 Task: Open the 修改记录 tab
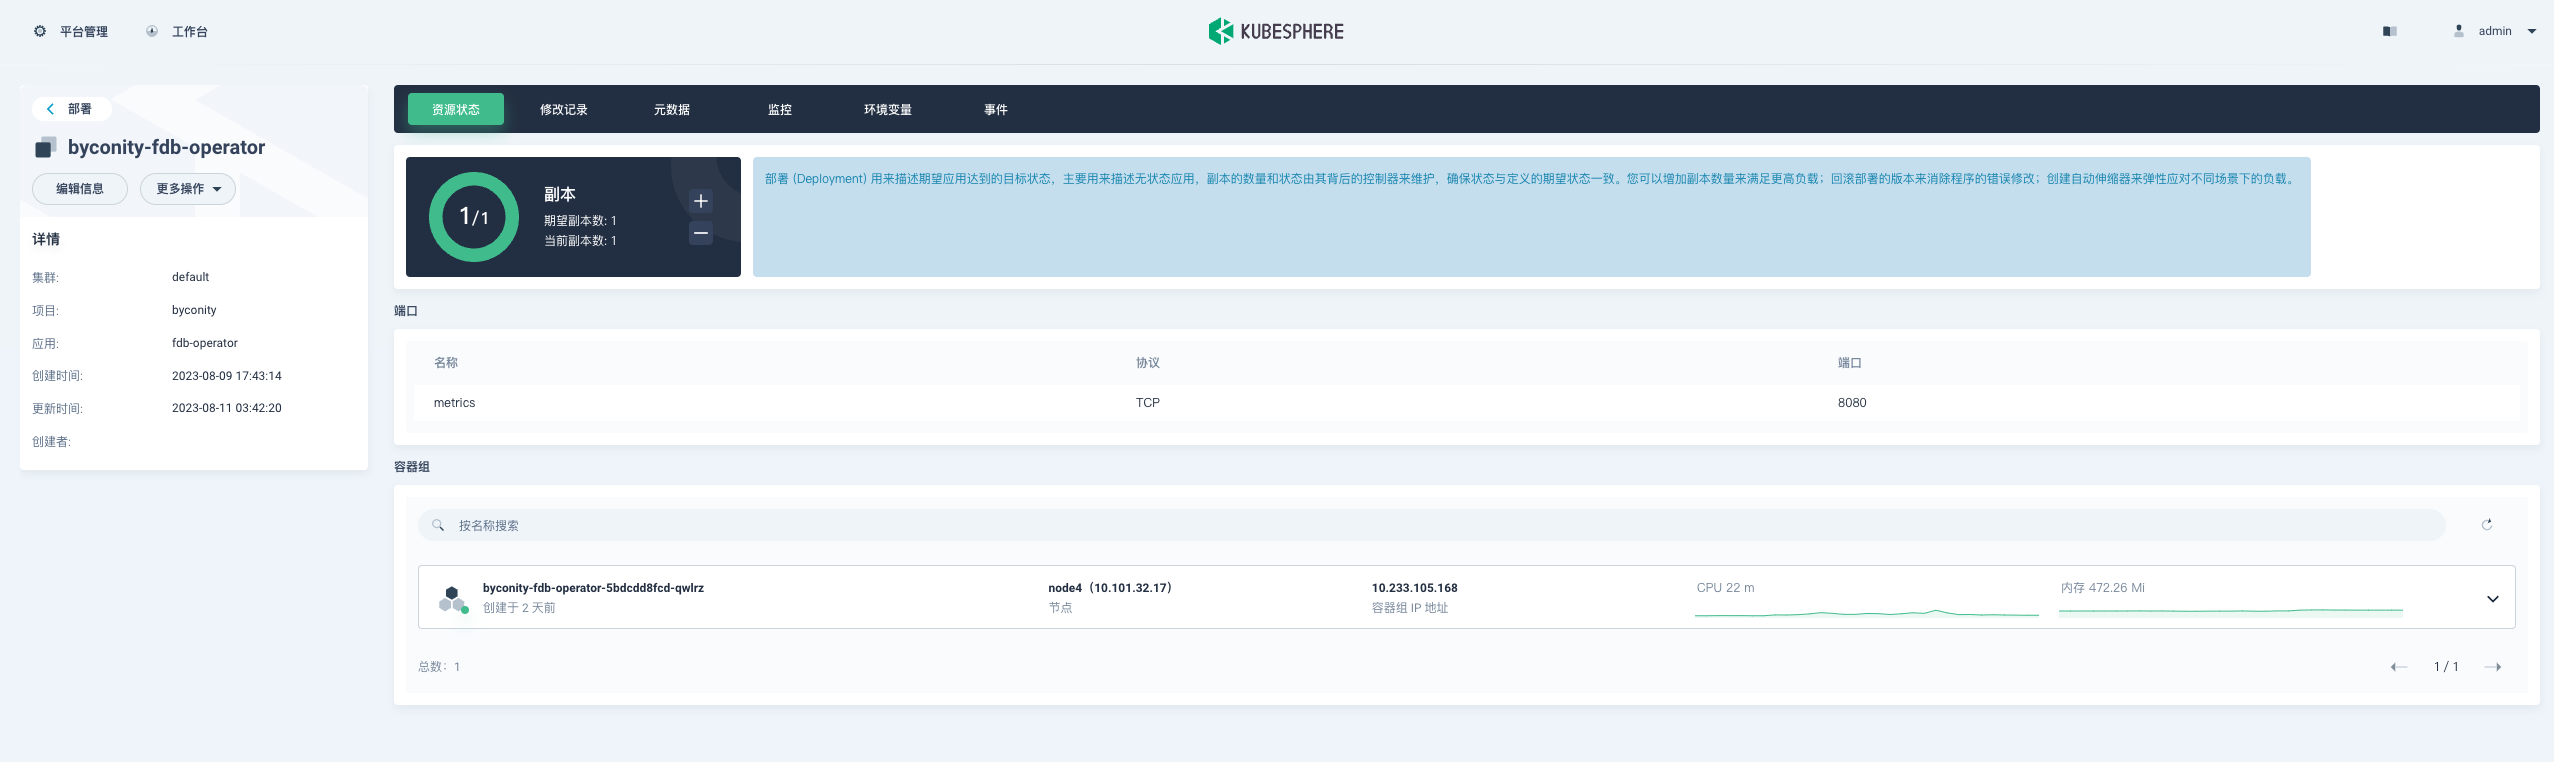click(x=563, y=110)
